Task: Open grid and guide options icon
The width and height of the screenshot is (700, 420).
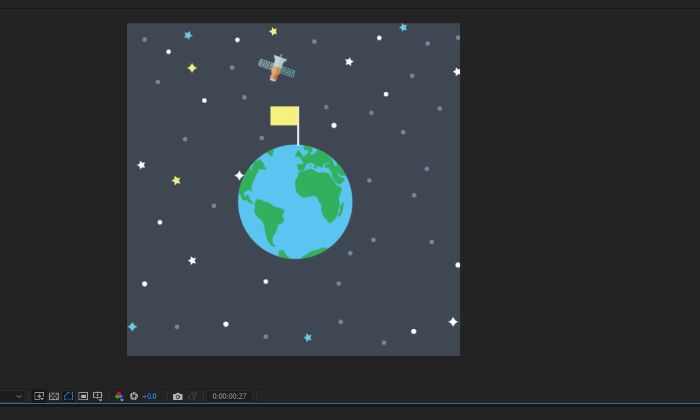Action: [97, 396]
